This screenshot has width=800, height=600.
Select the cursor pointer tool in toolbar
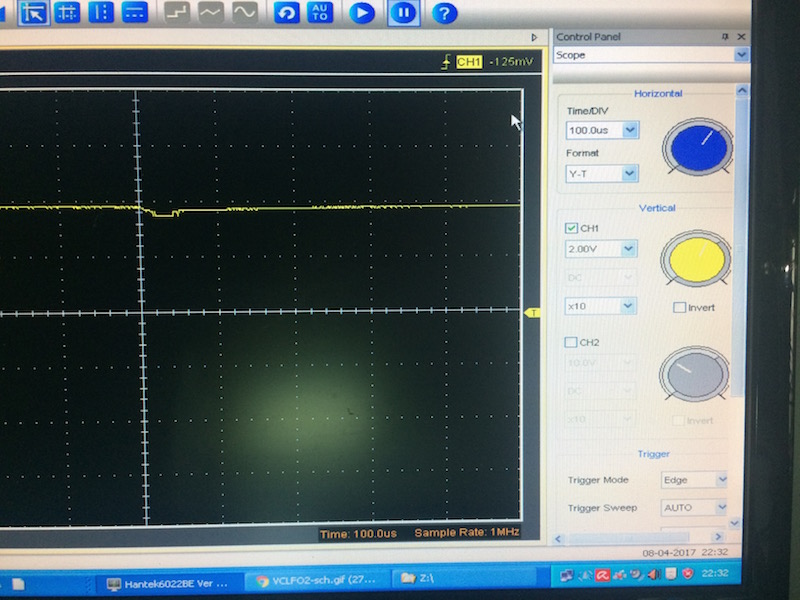34,13
